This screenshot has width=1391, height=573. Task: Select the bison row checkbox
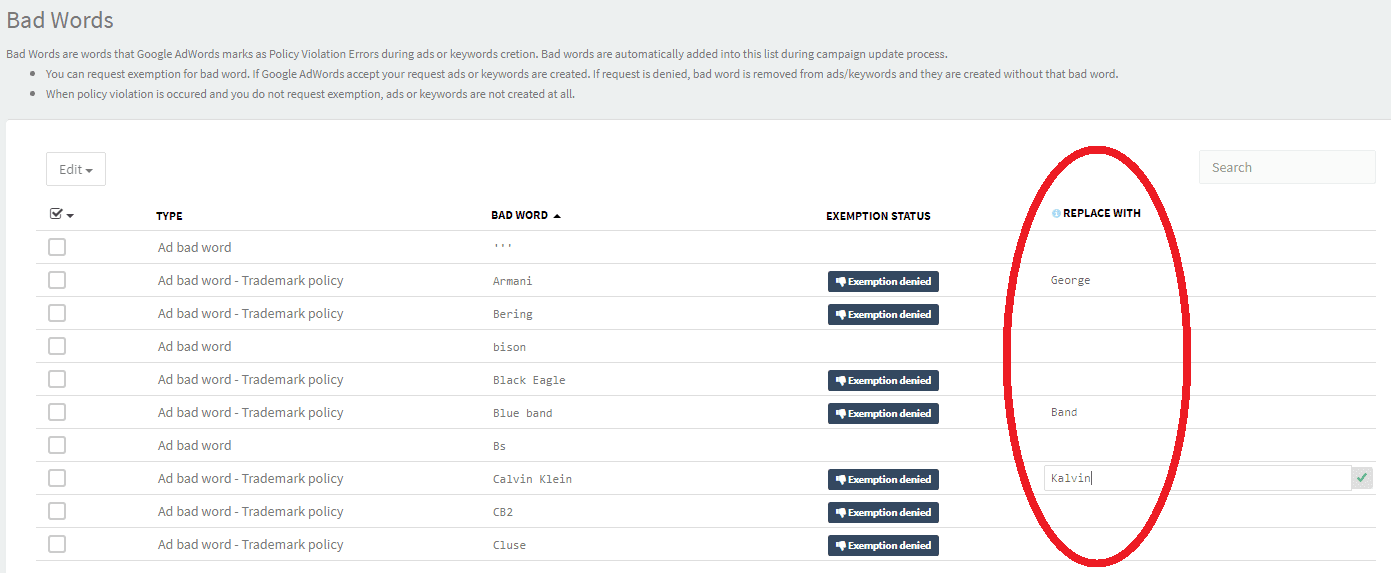click(57, 346)
